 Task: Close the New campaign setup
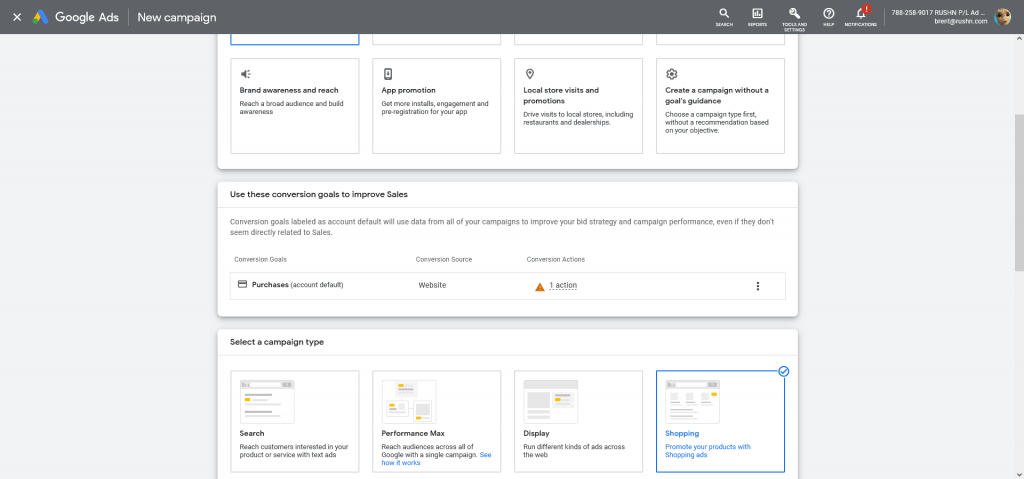pos(17,17)
